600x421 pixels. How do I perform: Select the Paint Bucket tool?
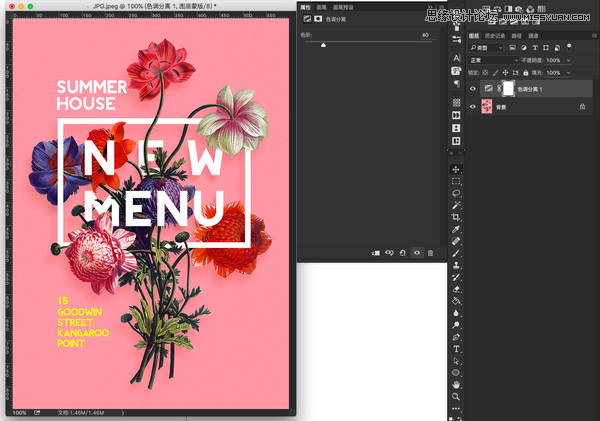point(456,301)
